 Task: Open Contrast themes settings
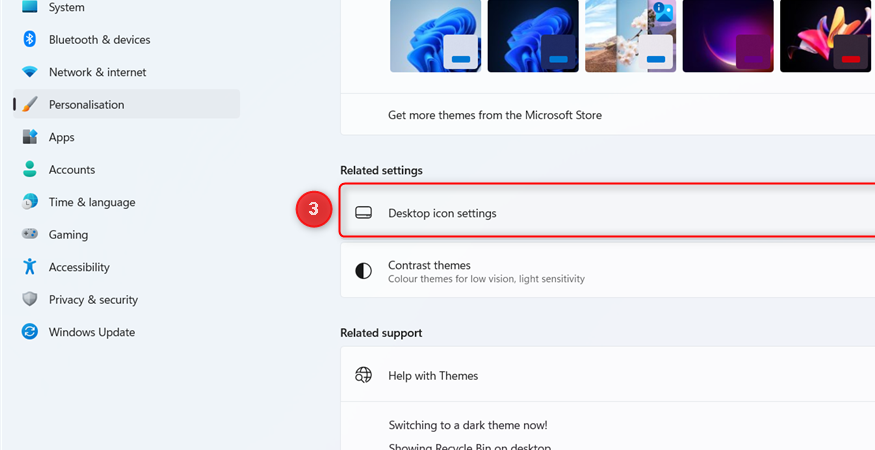[x=608, y=271]
